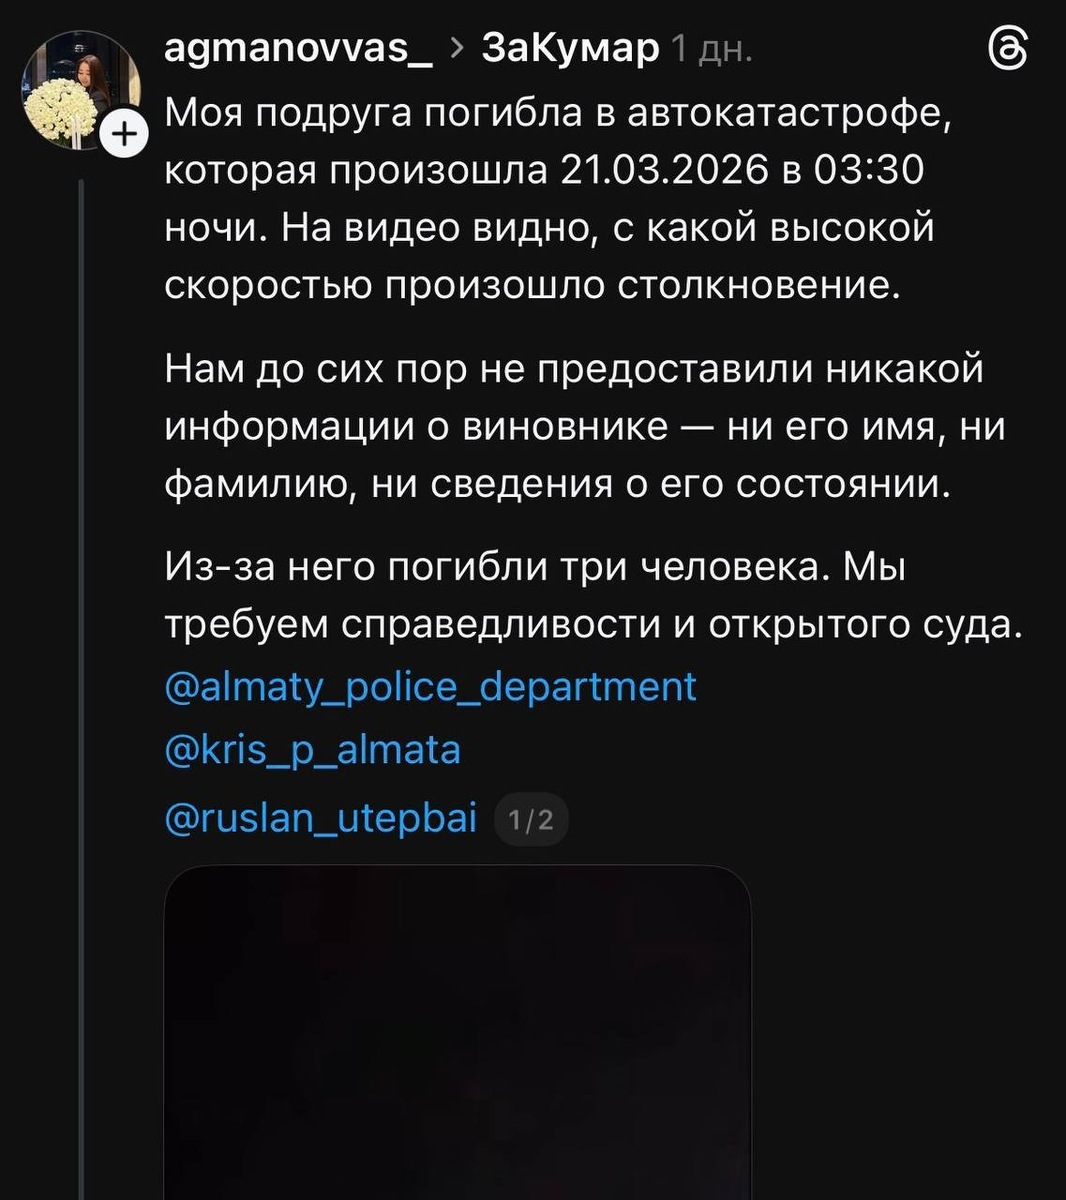Tap the 1 дн. timestamp

pos(714,47)
